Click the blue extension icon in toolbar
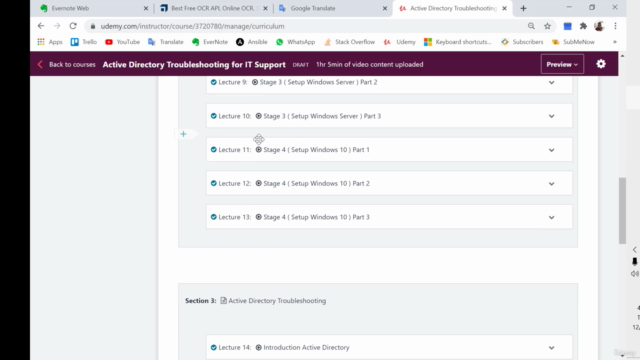640x360 pixels. 567,26
